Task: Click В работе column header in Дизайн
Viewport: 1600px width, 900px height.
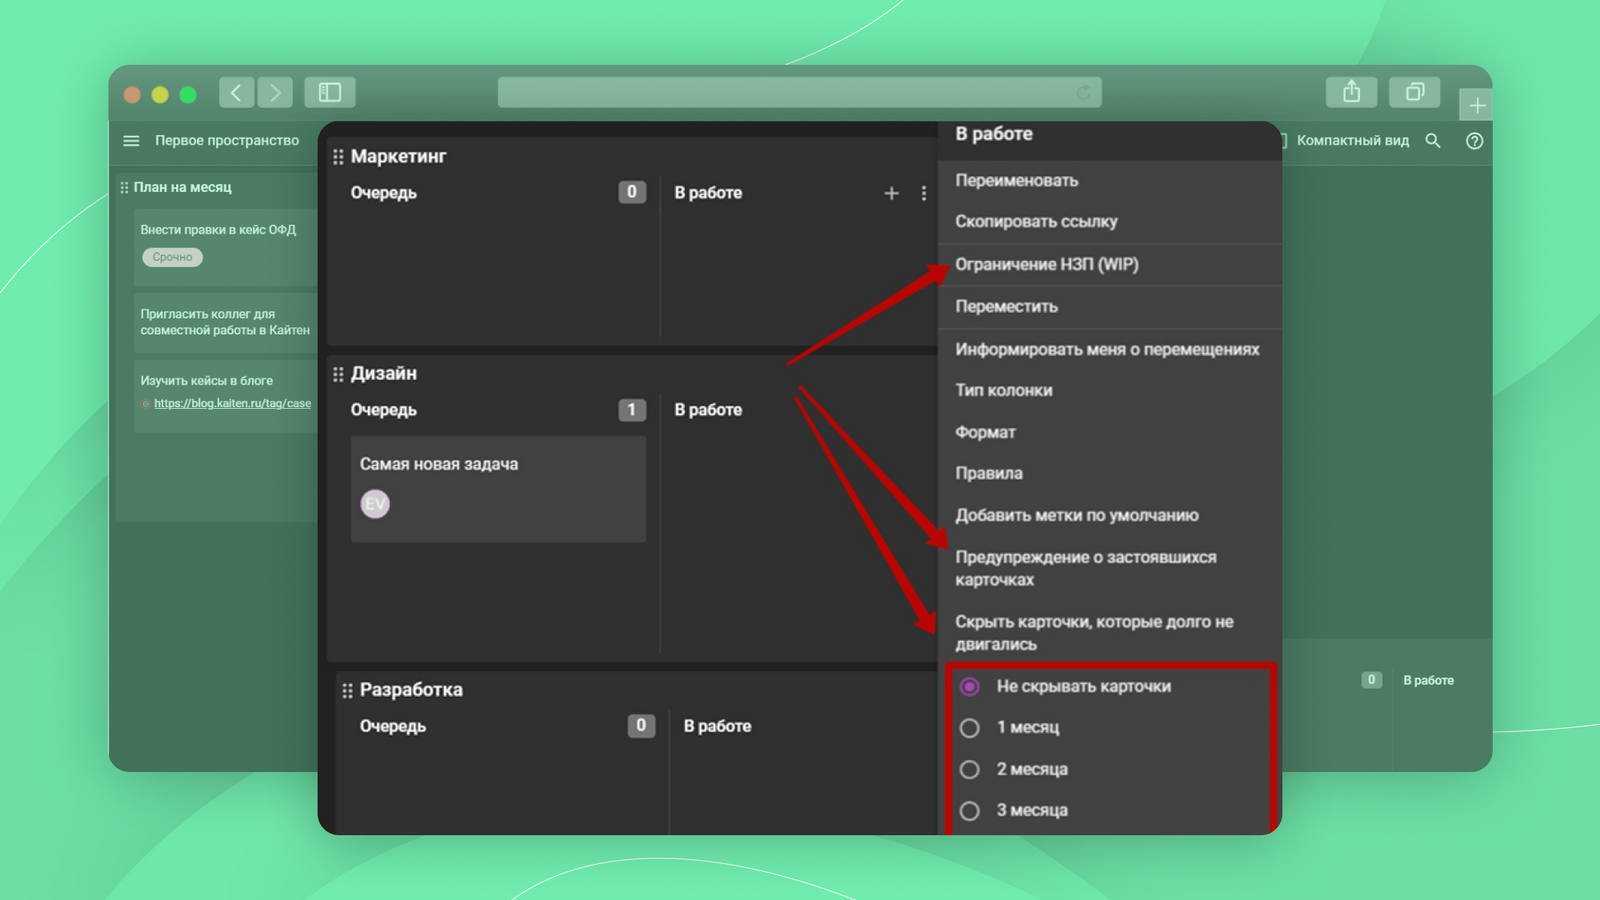Action: pyautogui.click(x=708, y=410)
